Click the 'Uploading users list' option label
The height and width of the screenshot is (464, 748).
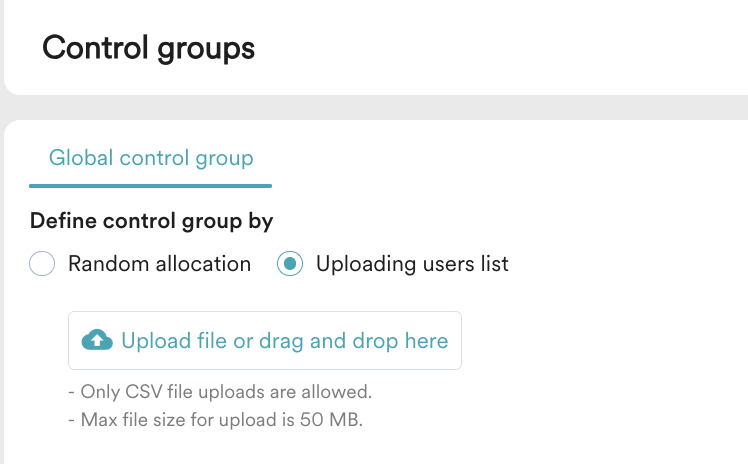click(412, 264)
